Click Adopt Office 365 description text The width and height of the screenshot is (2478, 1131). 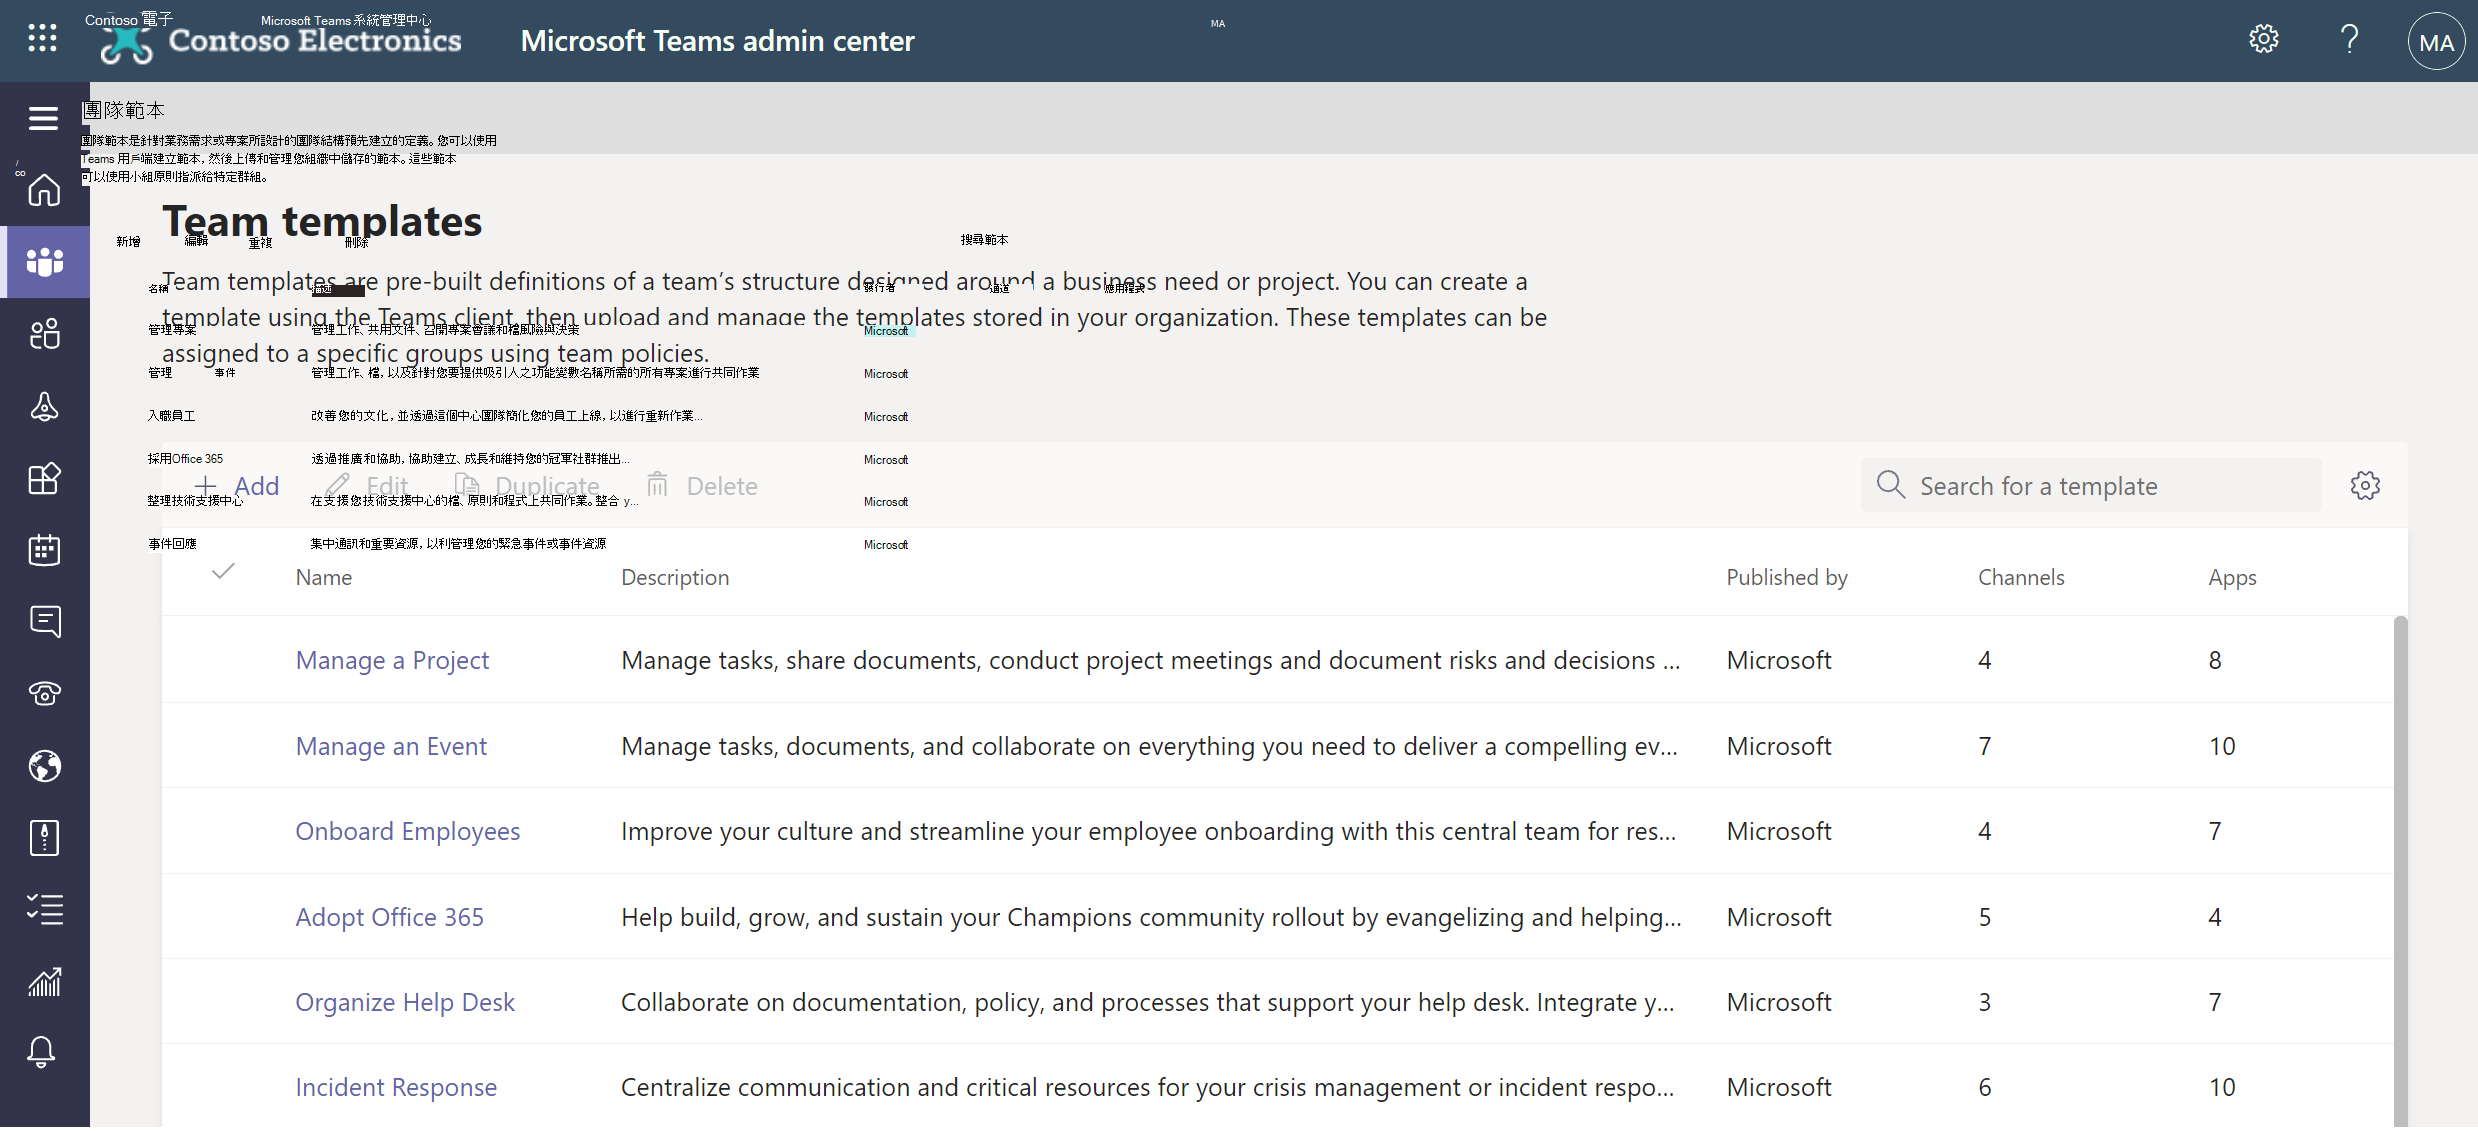1151,917
